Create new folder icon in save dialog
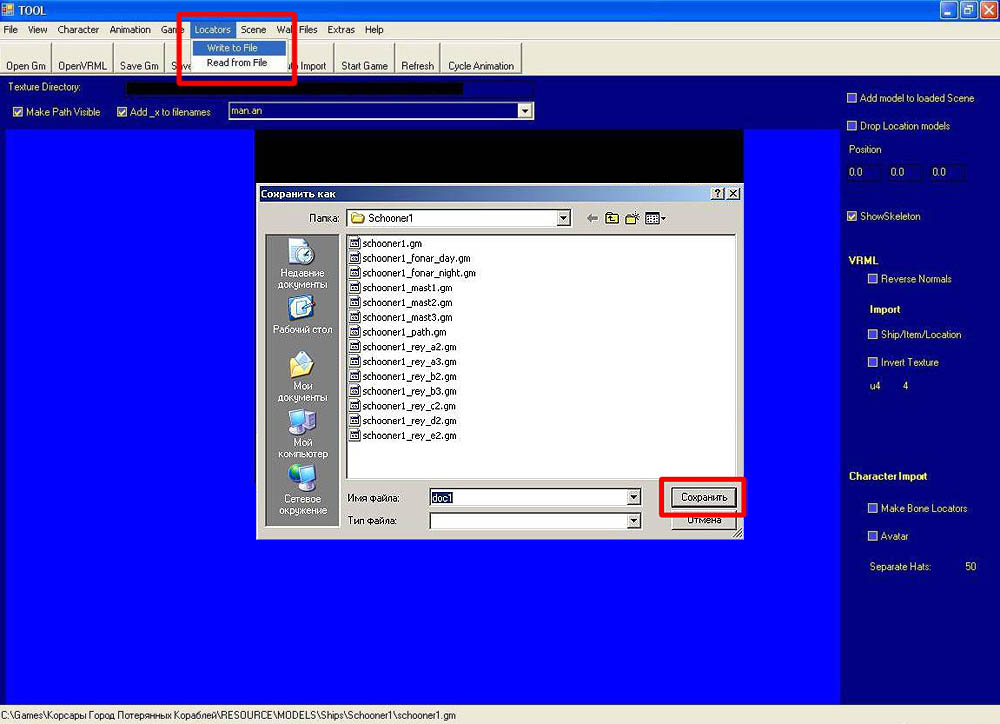This screenshot has width=1000, height=724. 632,218
